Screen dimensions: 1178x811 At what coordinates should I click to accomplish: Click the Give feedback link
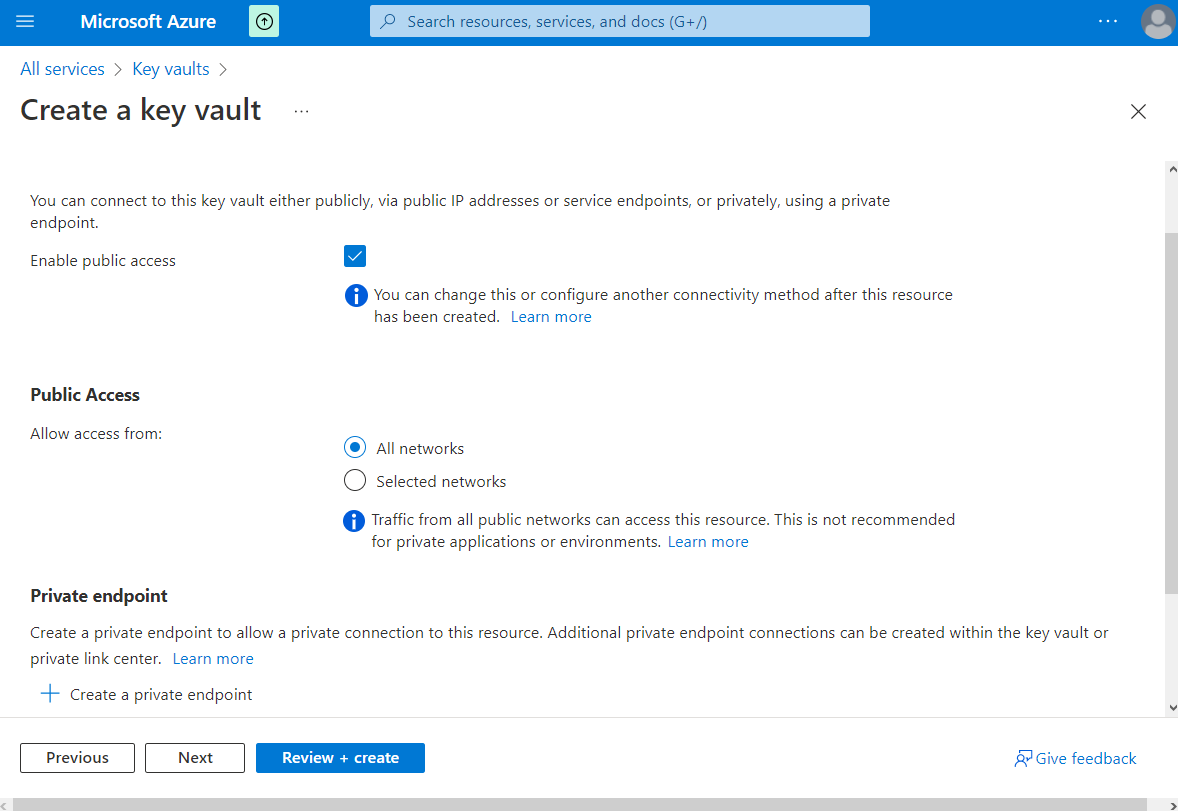[x=1075, y=758]
